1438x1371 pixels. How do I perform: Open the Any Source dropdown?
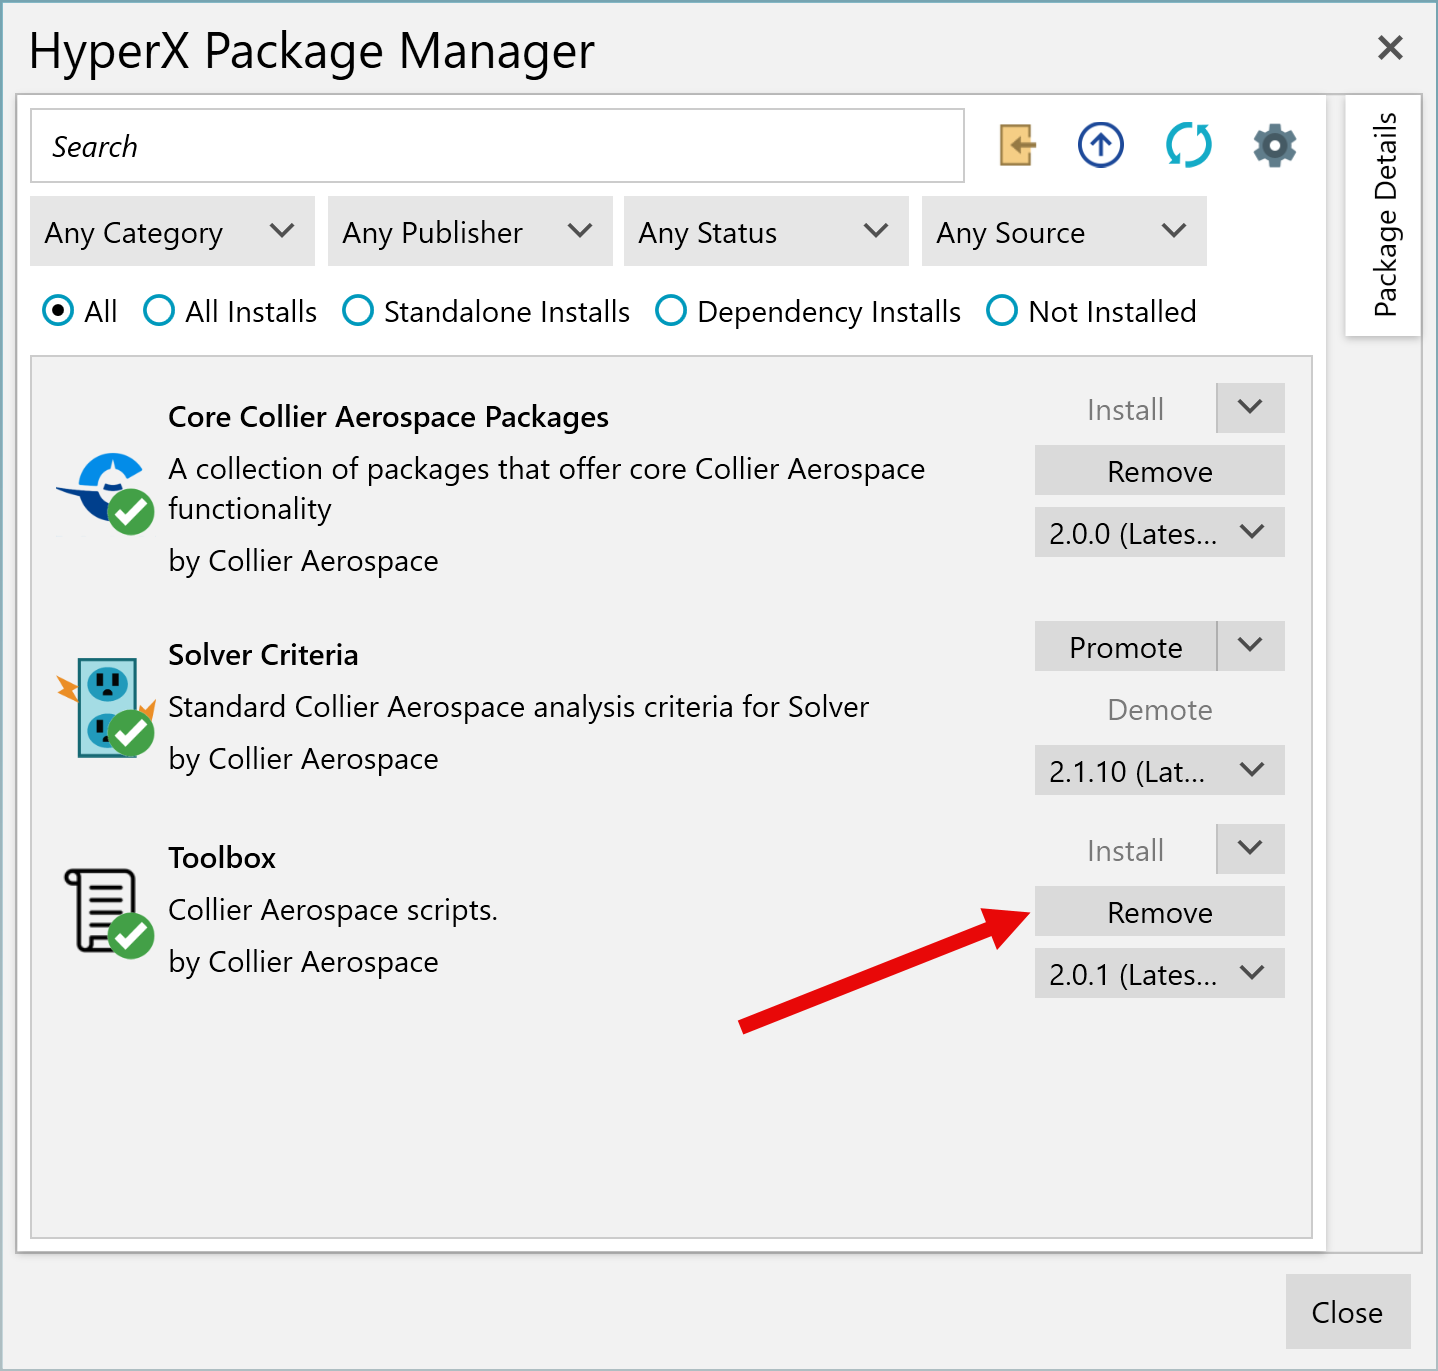(1064, 232)
